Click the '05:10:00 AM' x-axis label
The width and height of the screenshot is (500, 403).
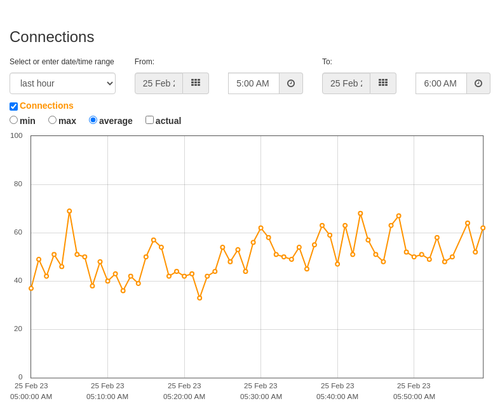[107, 397]
